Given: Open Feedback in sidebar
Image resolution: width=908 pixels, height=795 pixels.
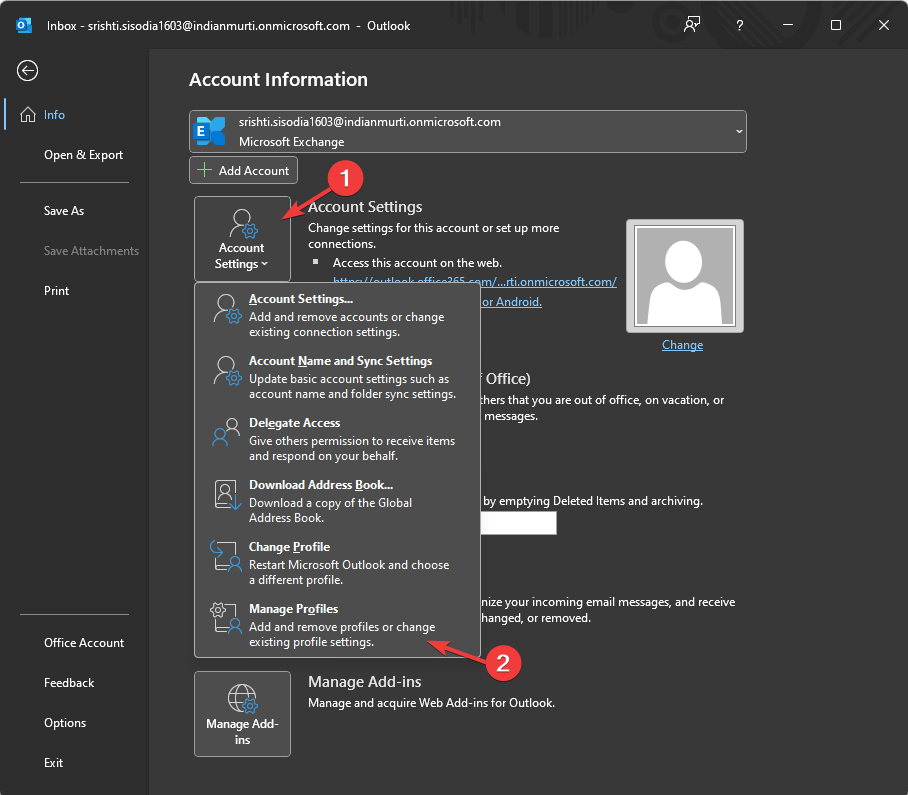Looking at the screenshot, I should (69, 683).
